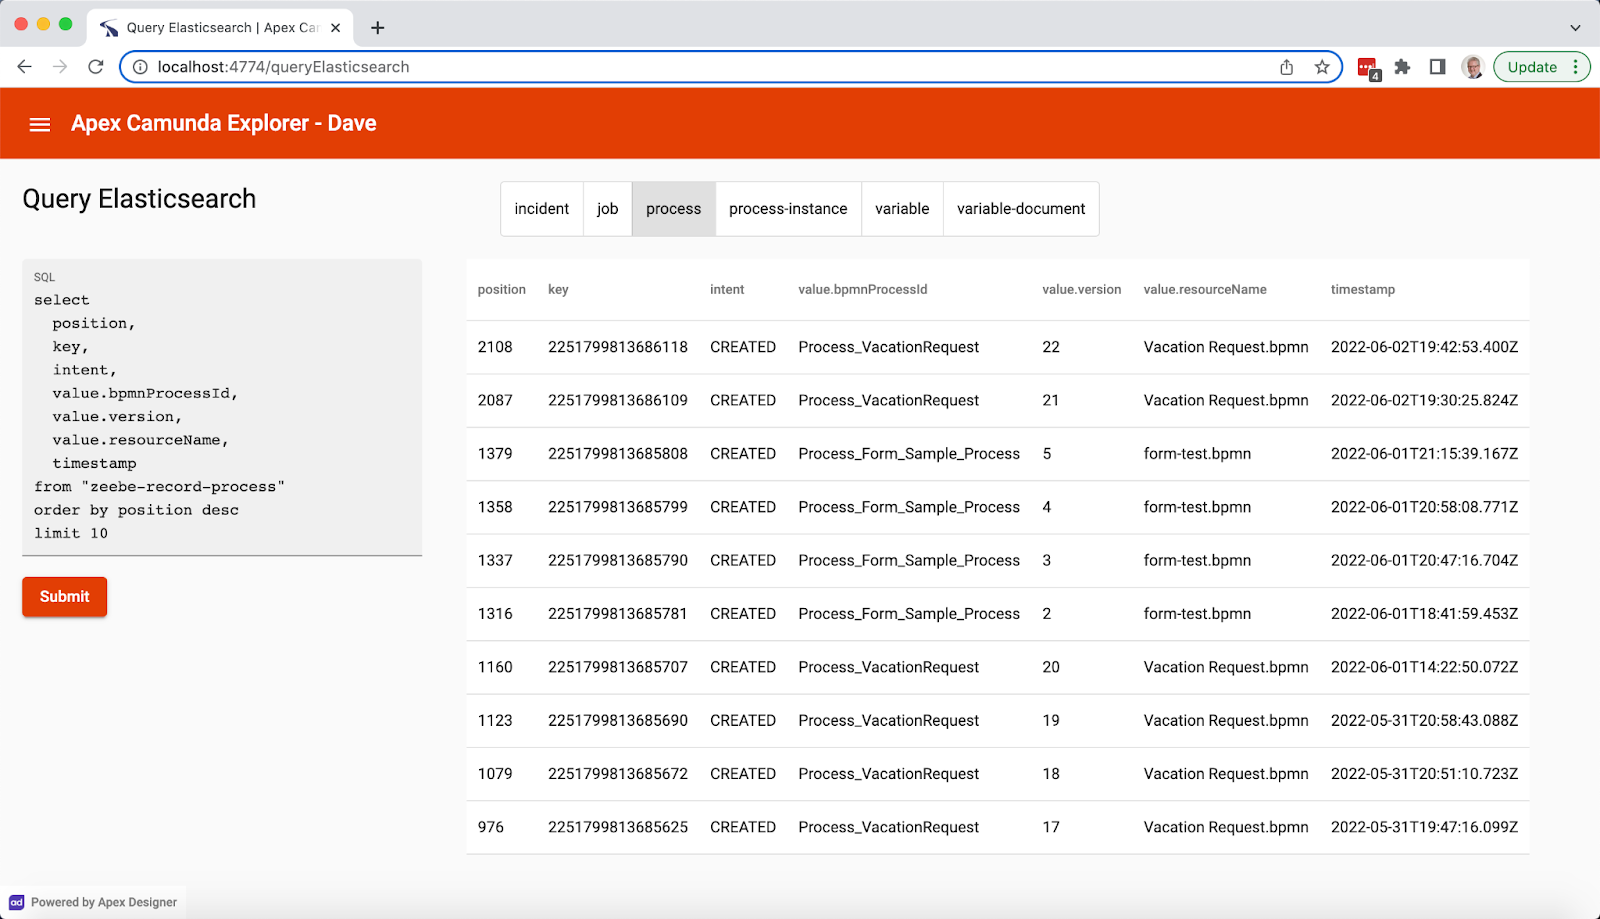Viewport: 1600px width, 919px height.
Task: Select the incident tab
Action: point(542,209)
